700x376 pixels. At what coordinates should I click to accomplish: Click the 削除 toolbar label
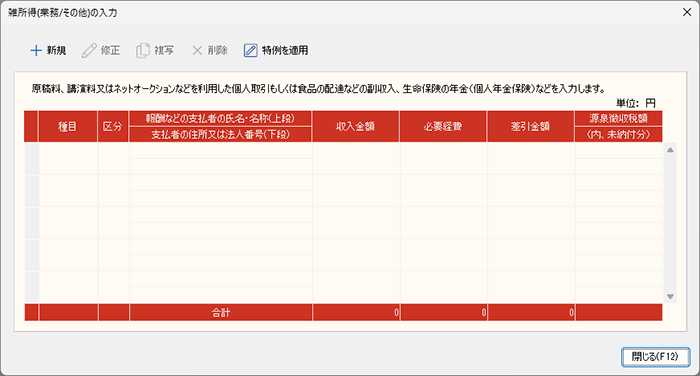click(217, 50)
